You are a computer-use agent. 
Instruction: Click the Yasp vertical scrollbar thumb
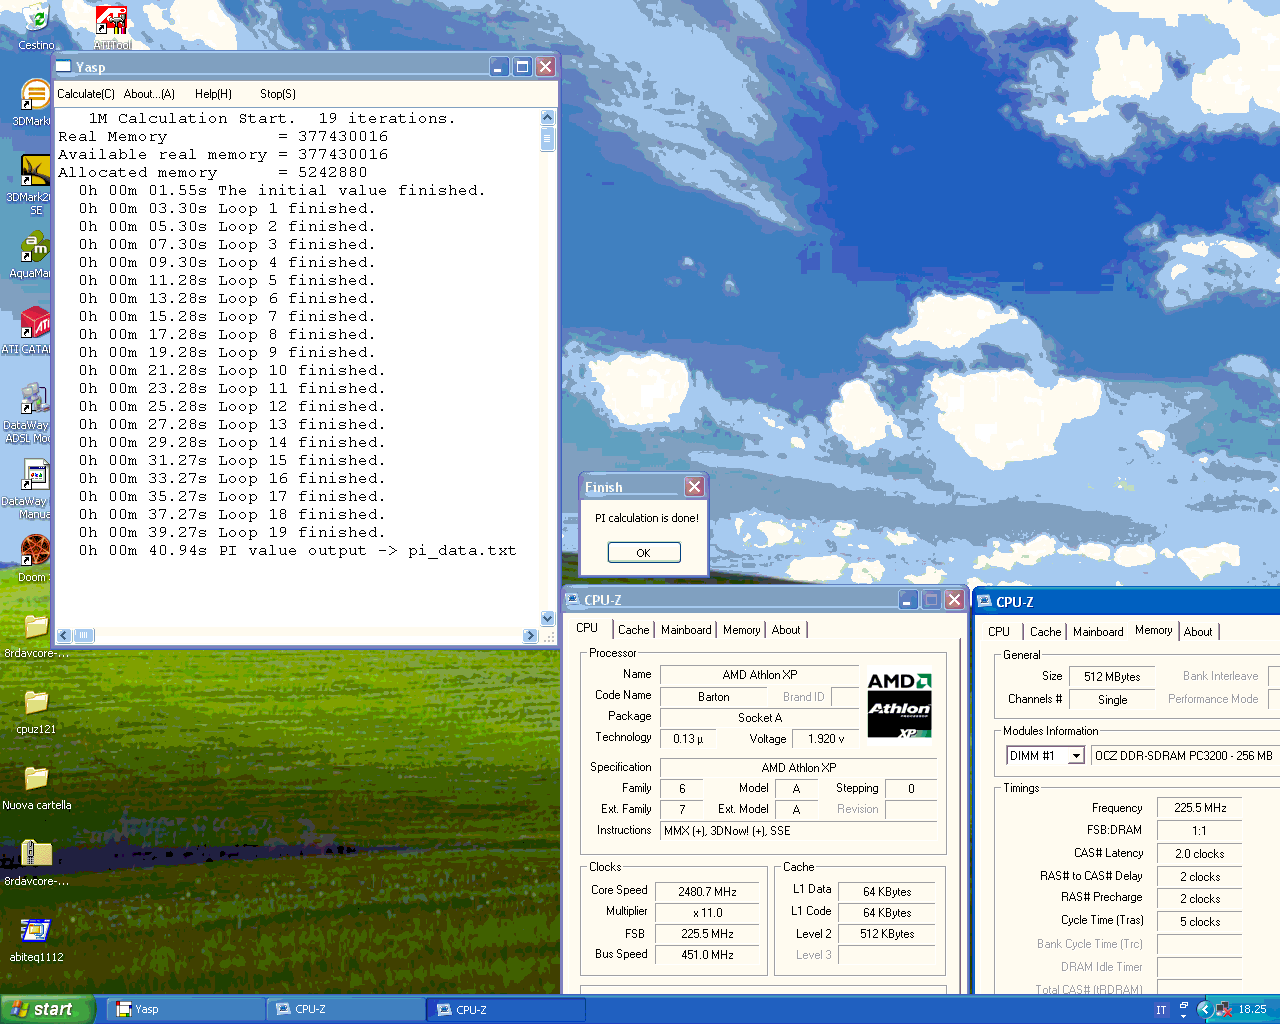[x=547, y=138]
